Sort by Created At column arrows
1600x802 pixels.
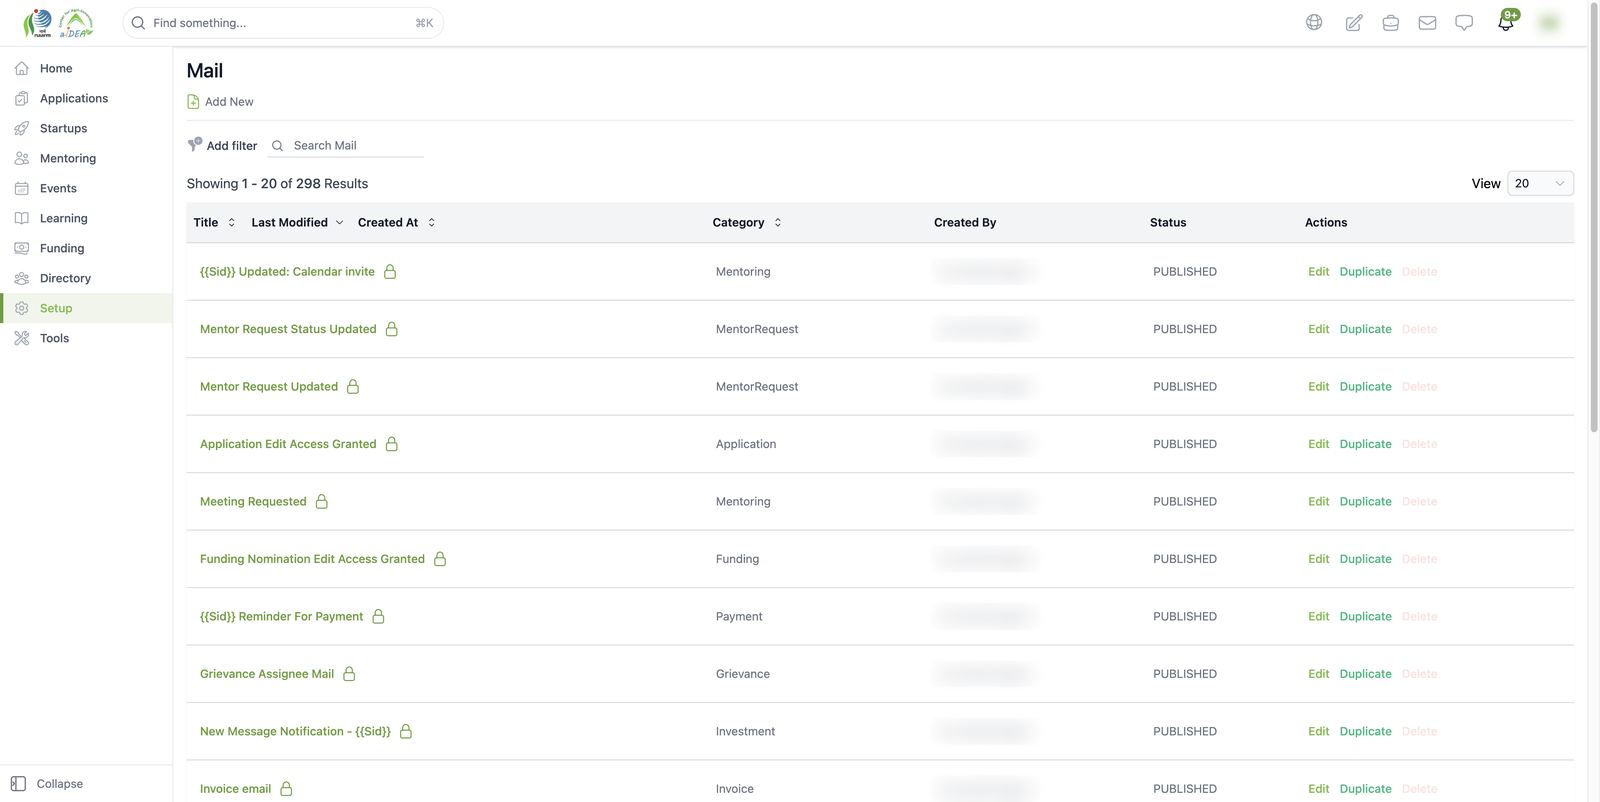pyautogui.click(x=431, y=222)
